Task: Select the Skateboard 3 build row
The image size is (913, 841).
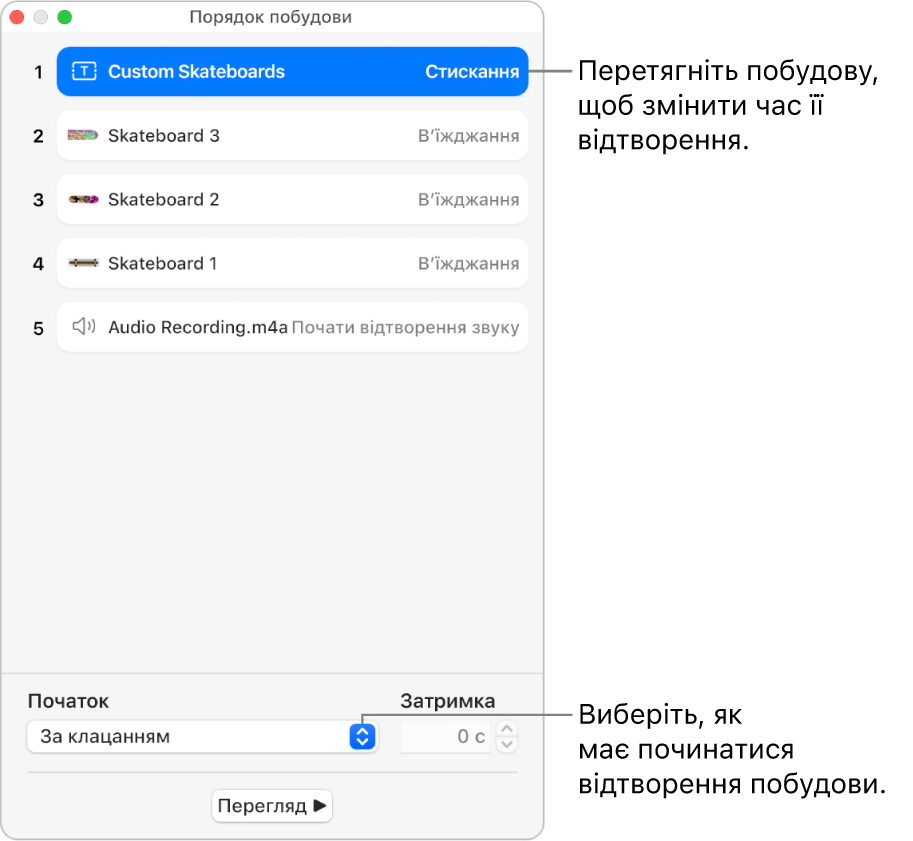Action: coord(292,136)
